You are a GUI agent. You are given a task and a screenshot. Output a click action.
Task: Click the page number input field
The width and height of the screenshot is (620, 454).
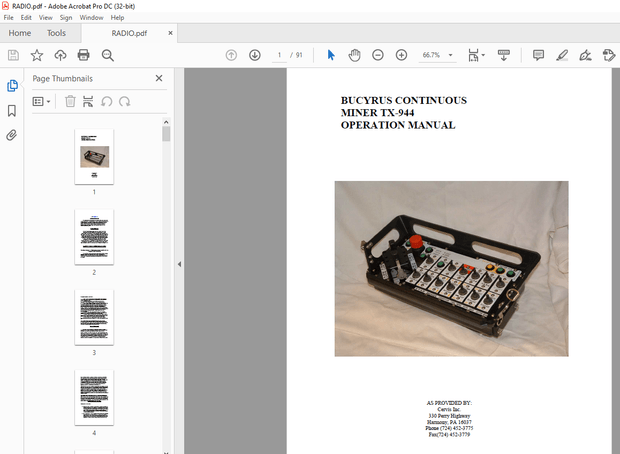pos(279,55)
